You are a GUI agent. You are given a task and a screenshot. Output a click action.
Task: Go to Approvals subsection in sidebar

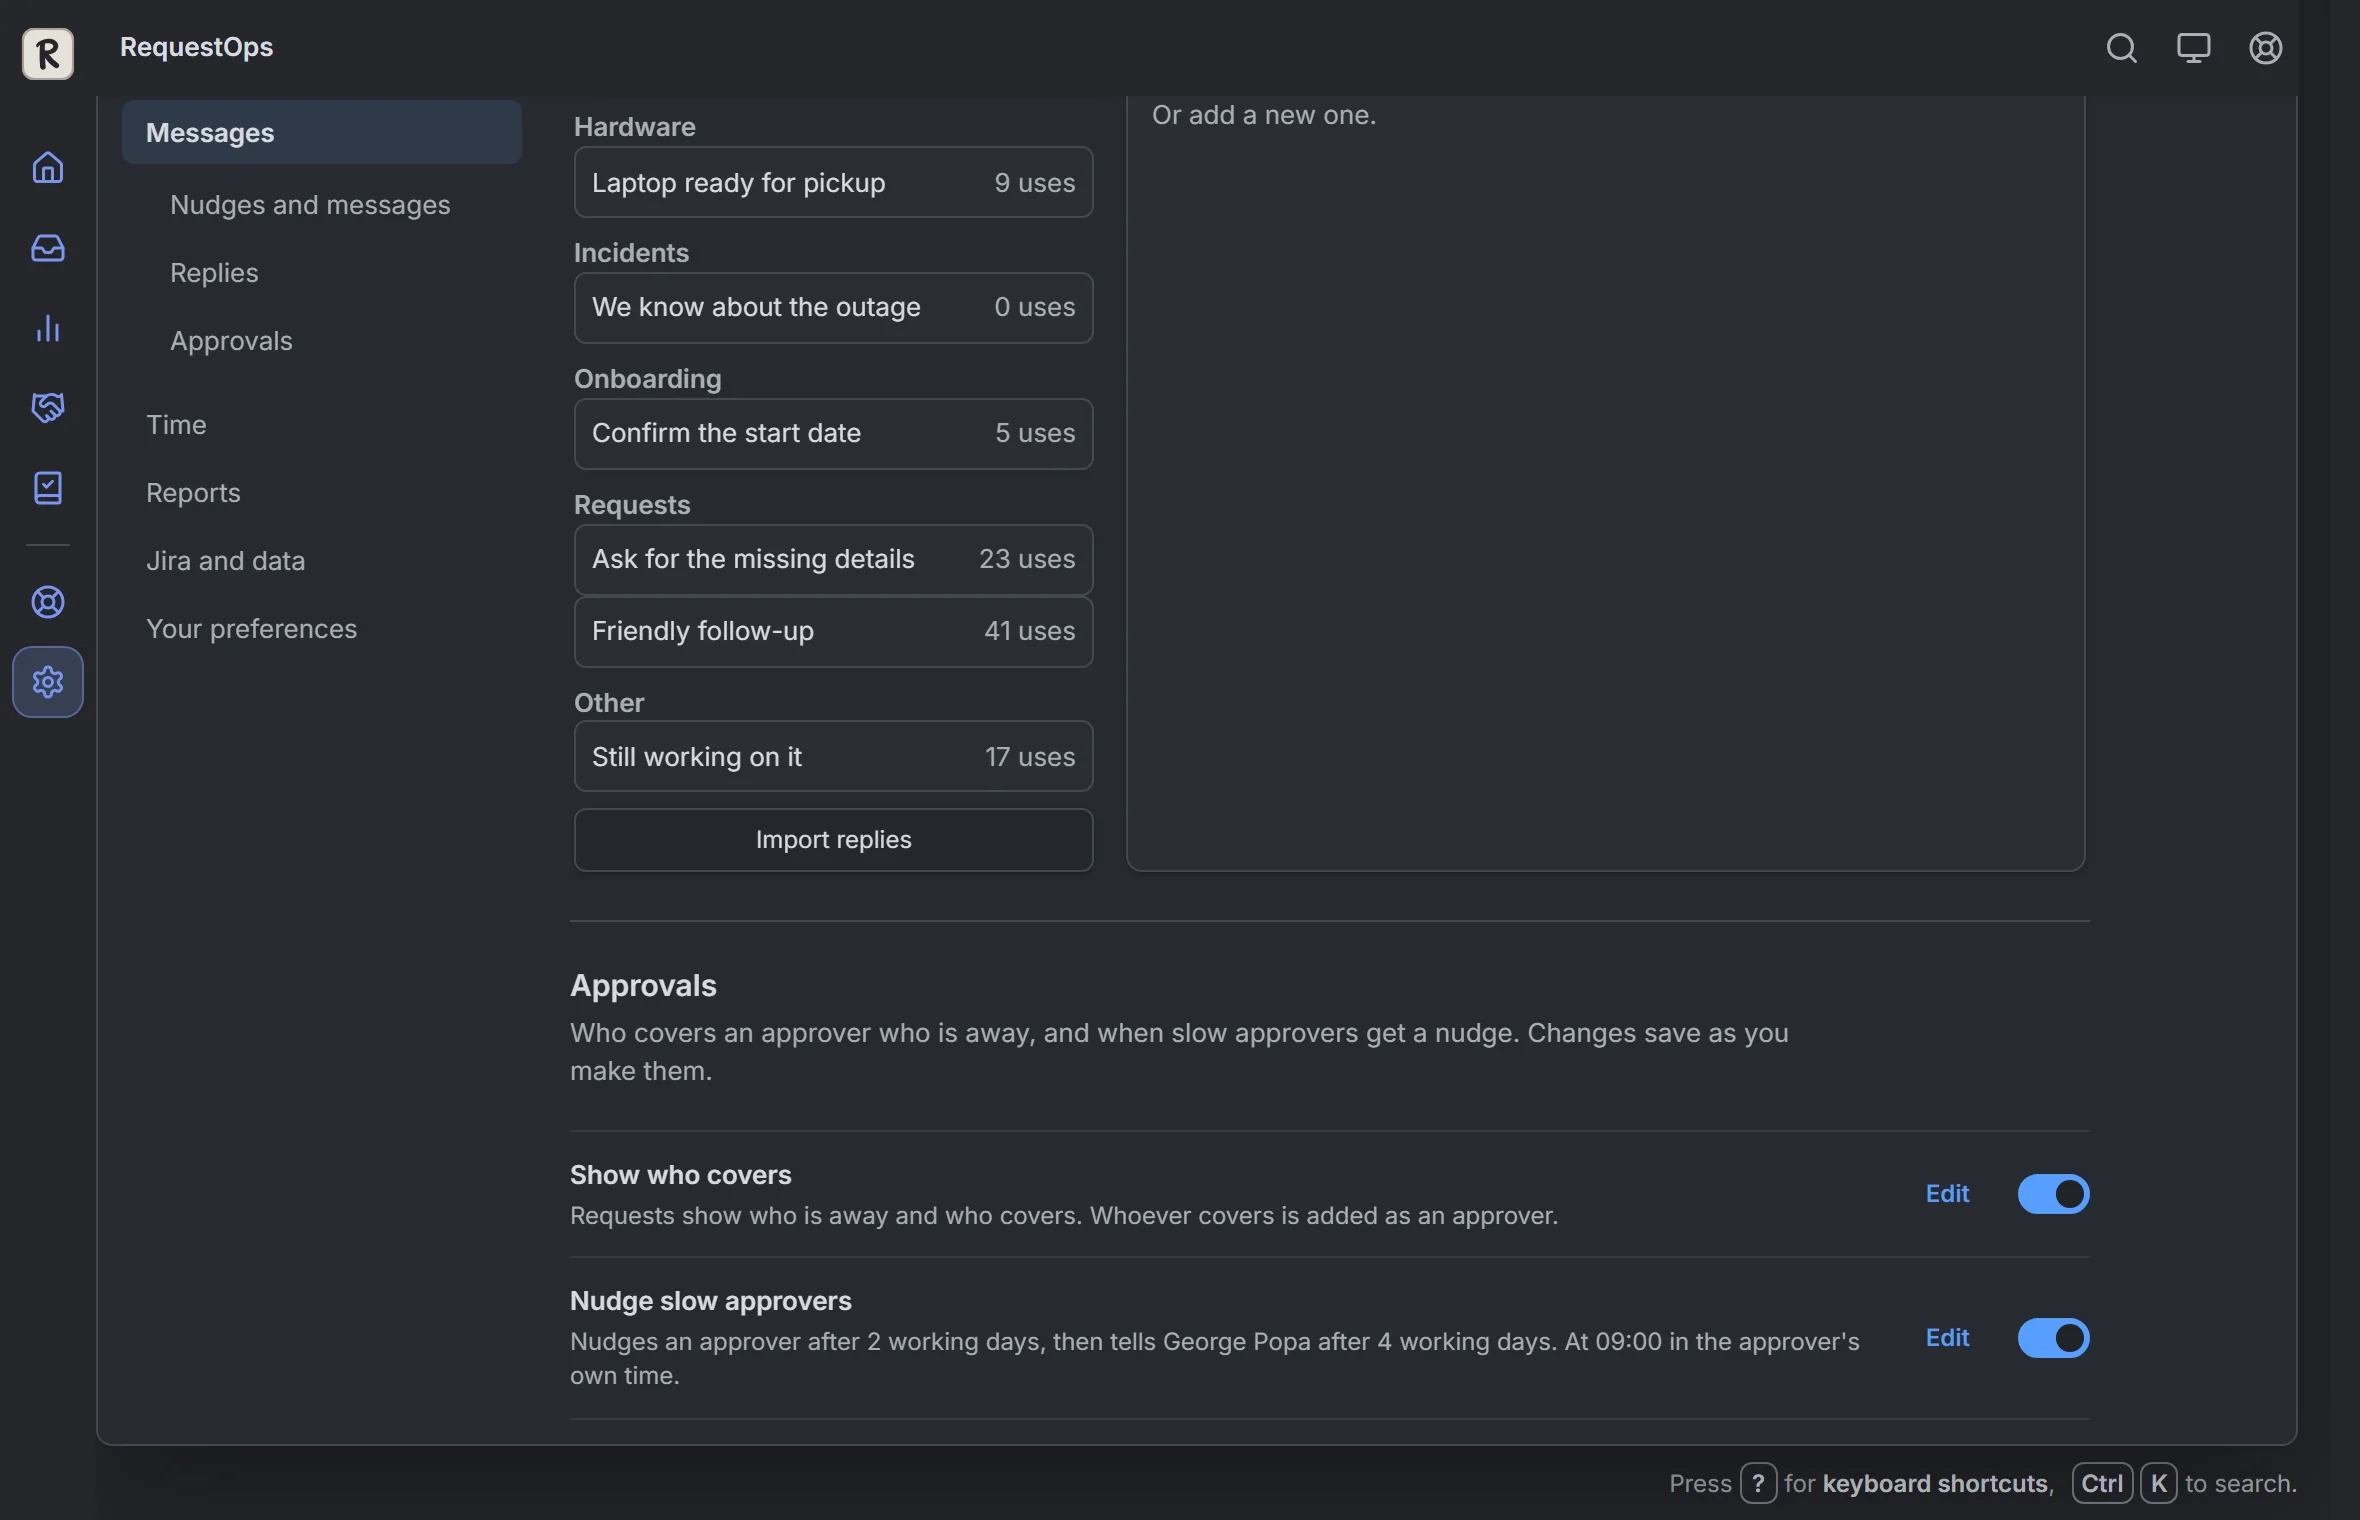click(x=231, y=341)
